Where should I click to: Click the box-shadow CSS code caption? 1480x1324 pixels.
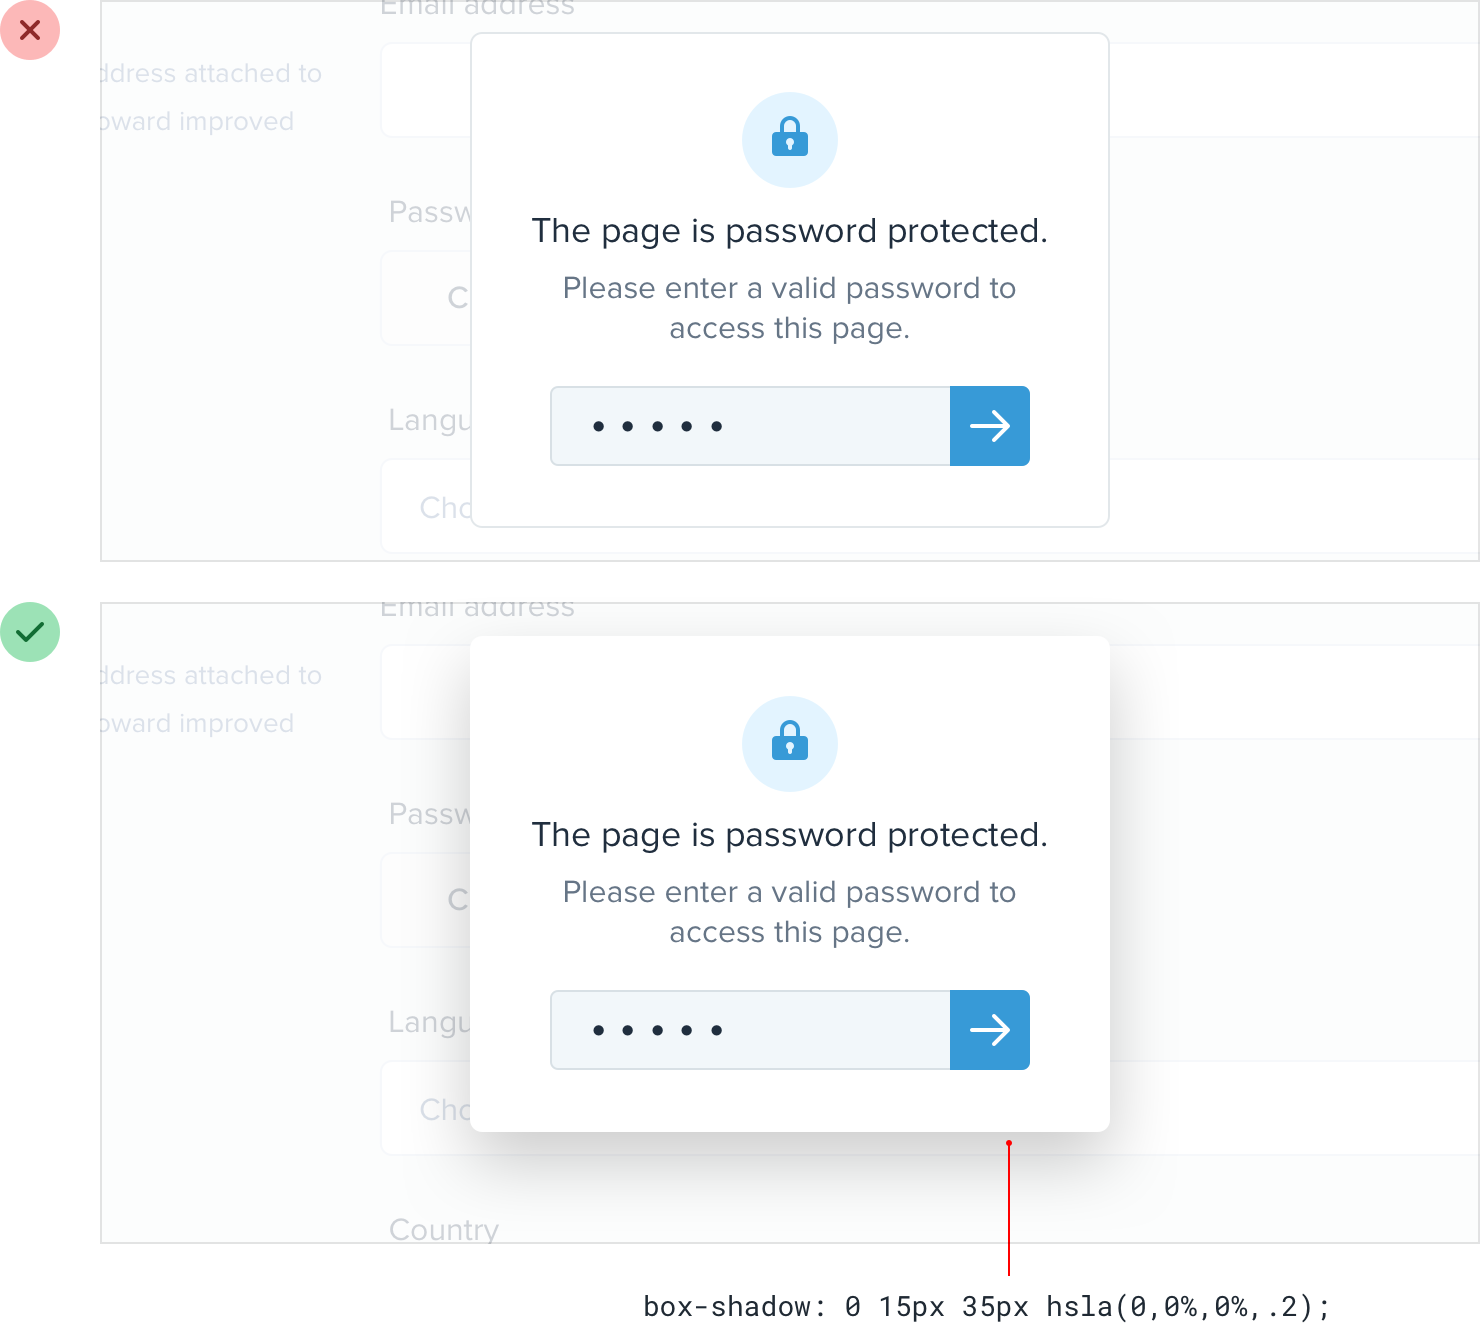(x=987, y=1306)
